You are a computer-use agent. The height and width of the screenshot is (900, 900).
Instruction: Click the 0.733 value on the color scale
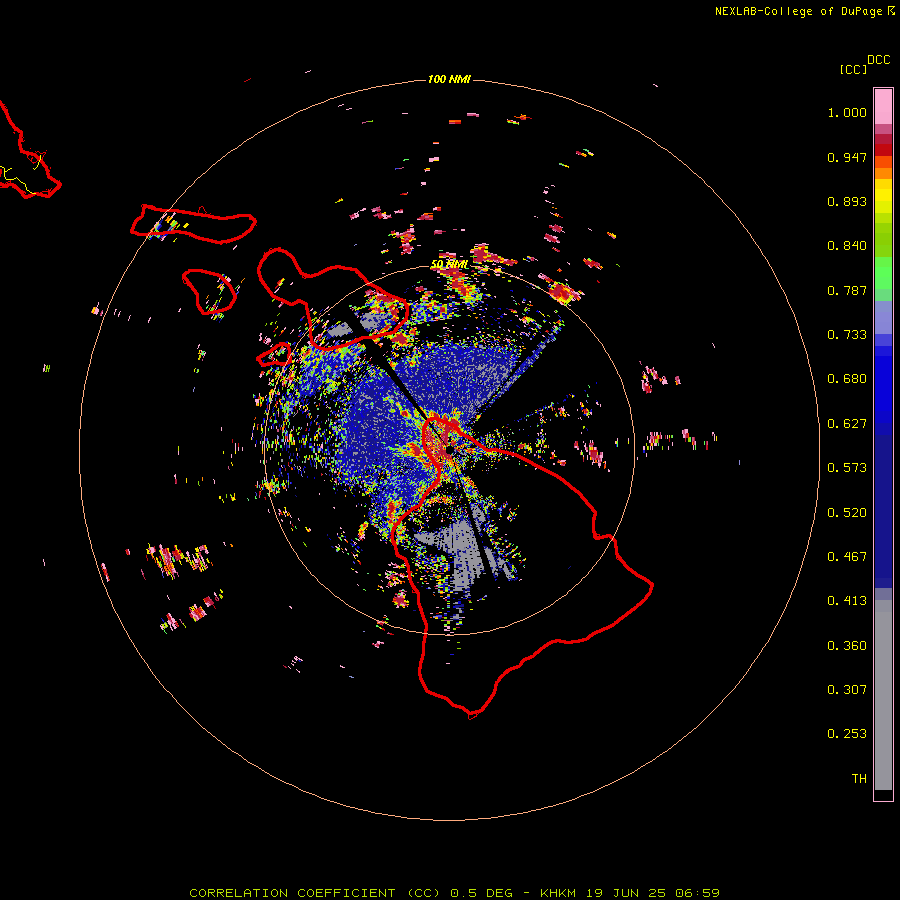(x=847, y=335)
